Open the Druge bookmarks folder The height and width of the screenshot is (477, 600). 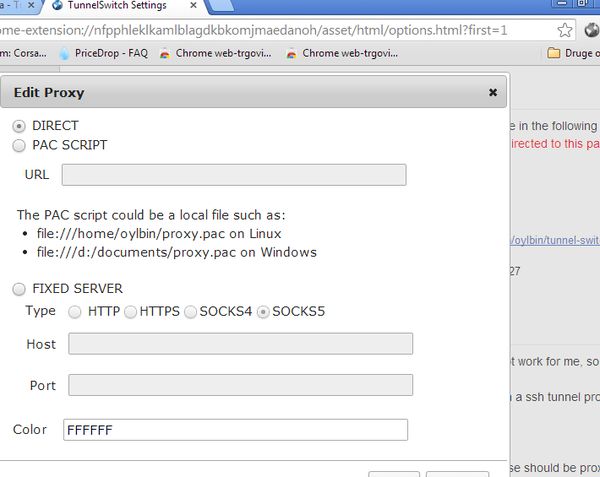(573, 53)
